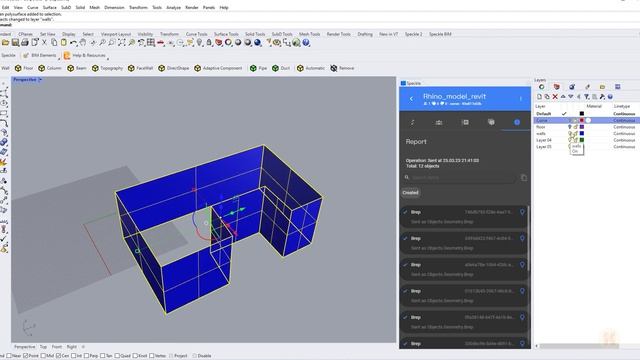Go back using Speckle panel arrow
The width and height of the screenshot is (640, 360).
pos(411,98)
